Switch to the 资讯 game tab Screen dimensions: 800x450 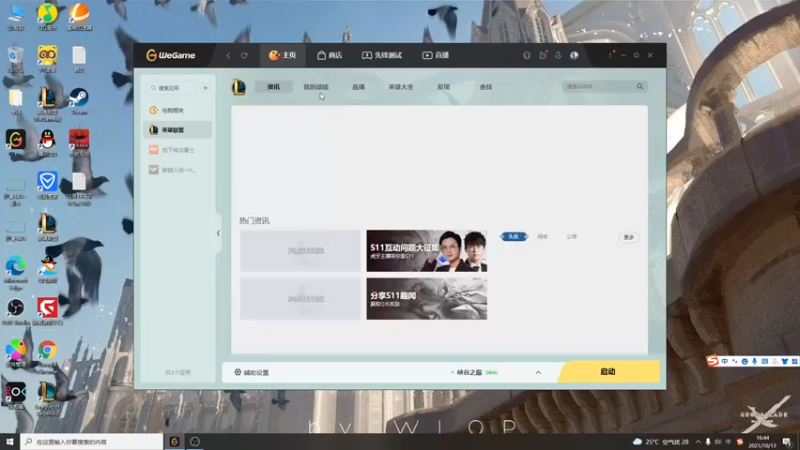click(x=273, y=87)
